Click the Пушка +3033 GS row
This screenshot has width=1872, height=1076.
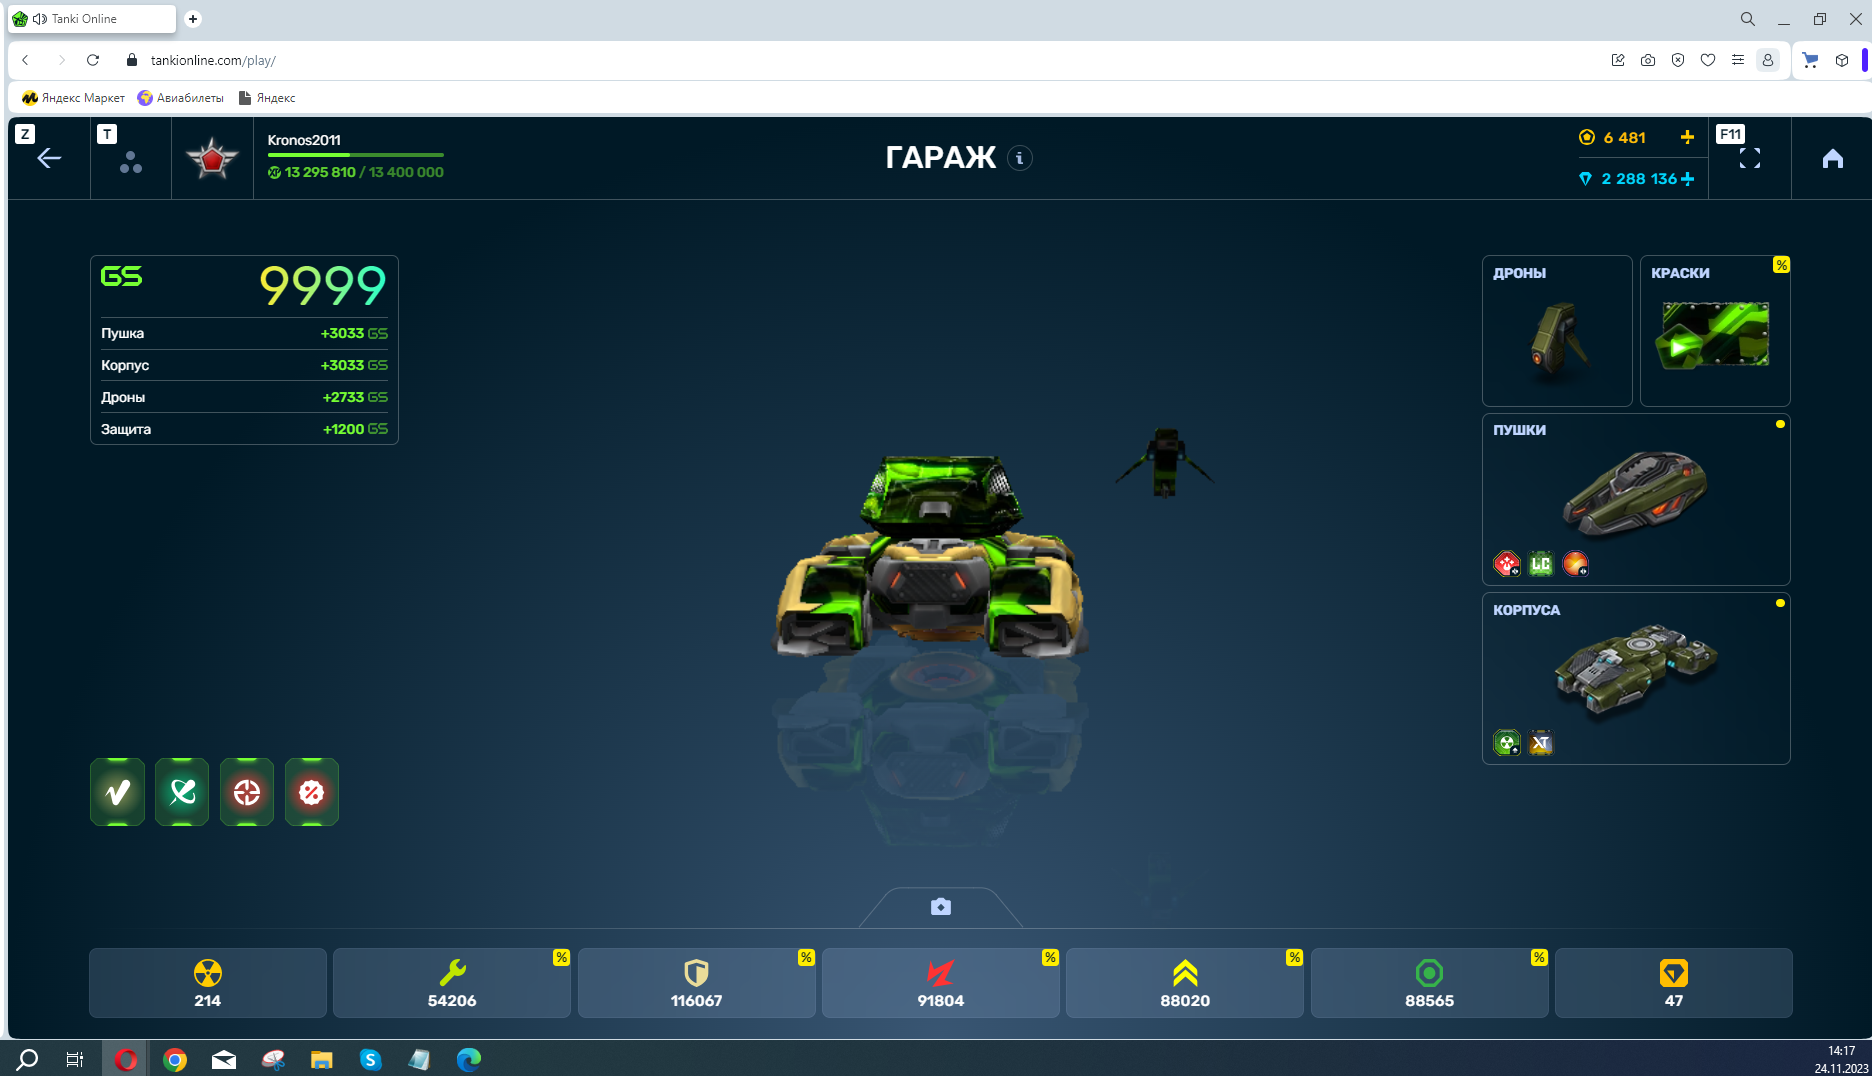pos(244,333)
